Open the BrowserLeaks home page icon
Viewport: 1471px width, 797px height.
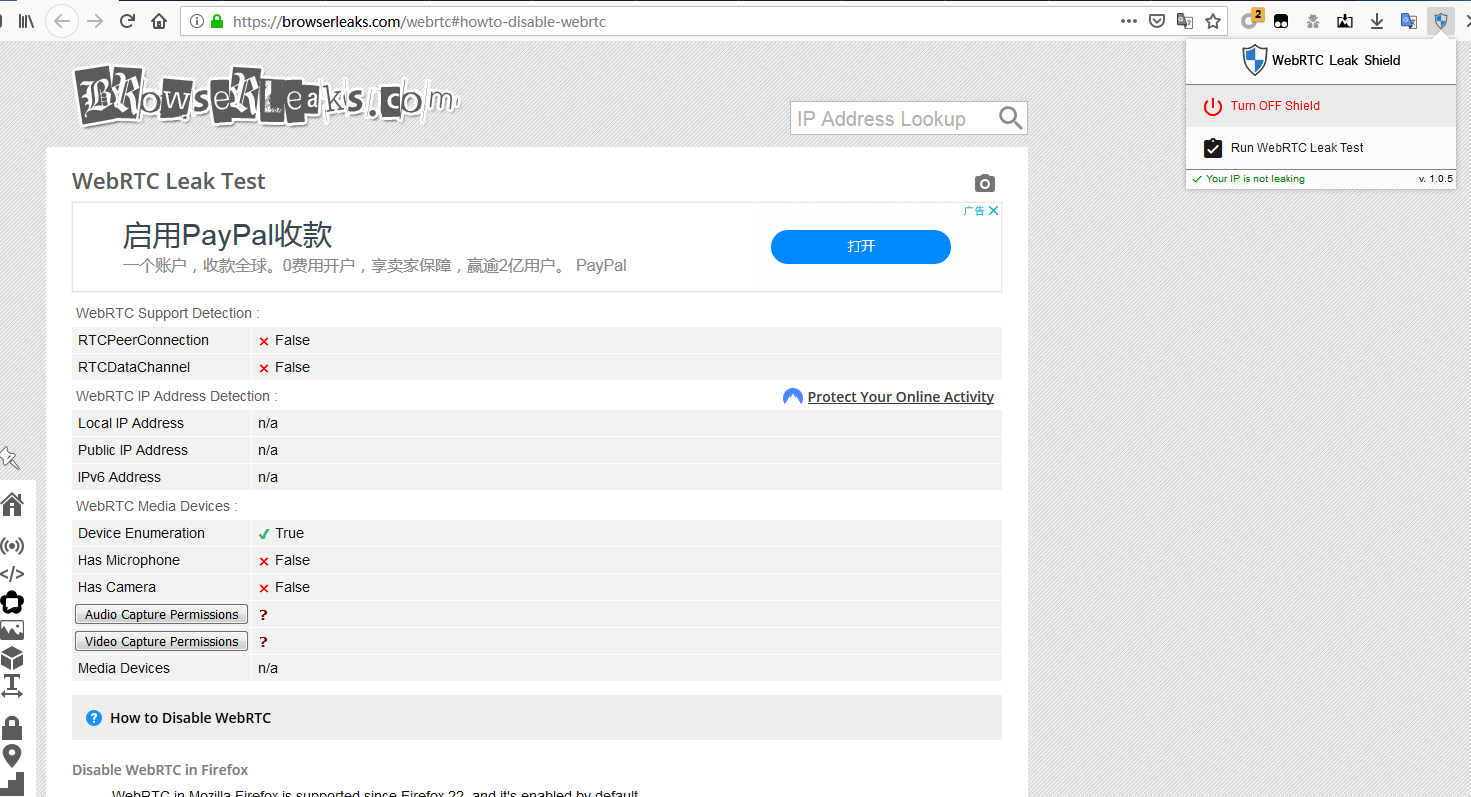[x=14, y=504]
